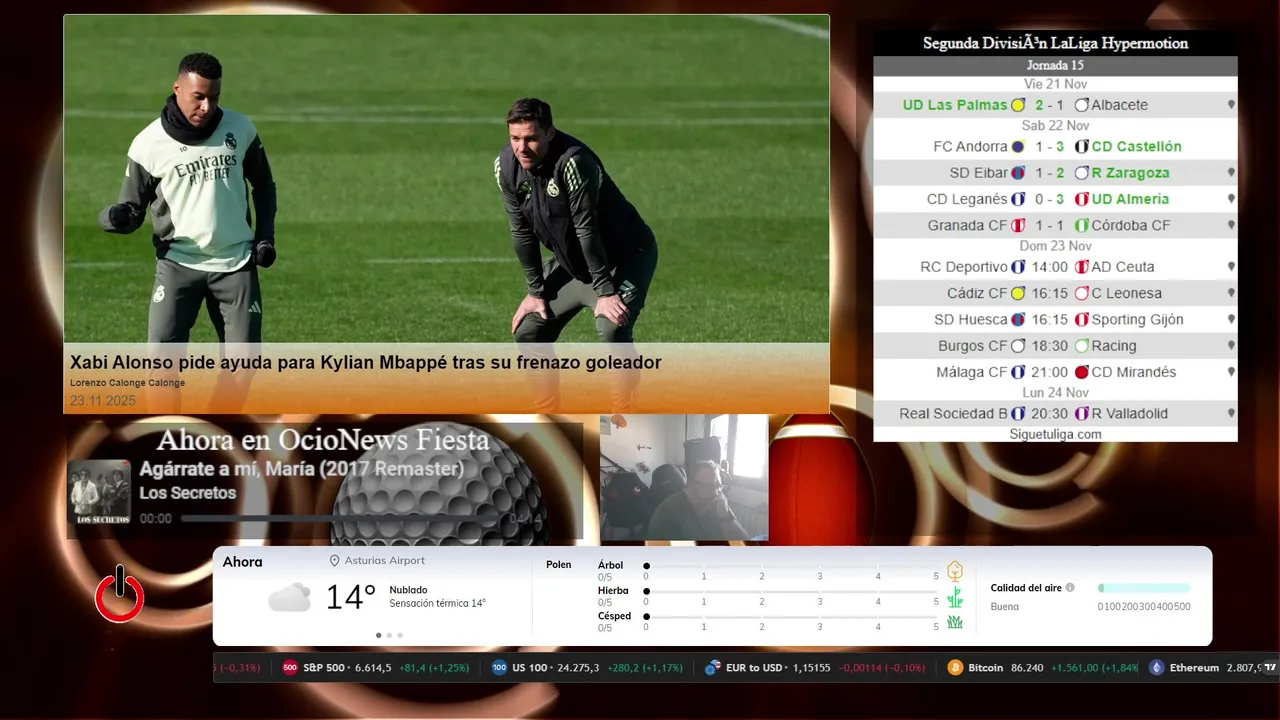Click the Dom 23 Nov date row

pyautogui.click(x=1055, y=246)
